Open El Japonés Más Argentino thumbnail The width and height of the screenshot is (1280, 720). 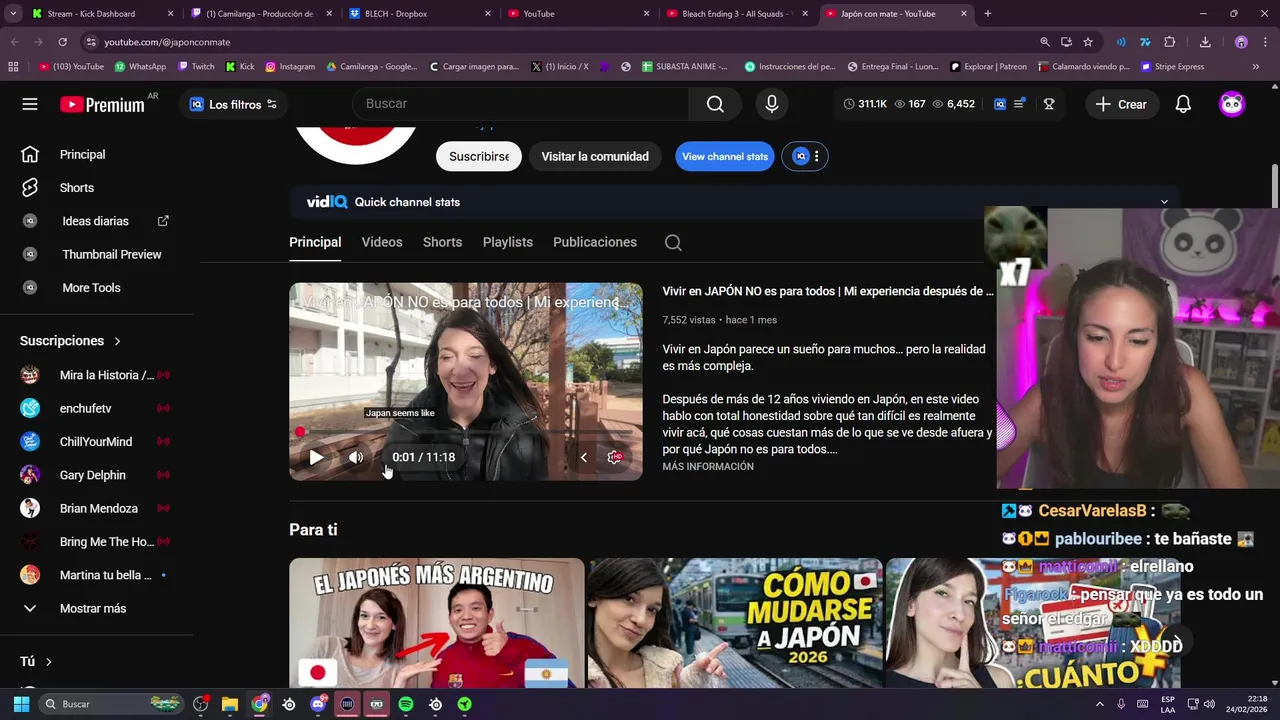[437, 623]
